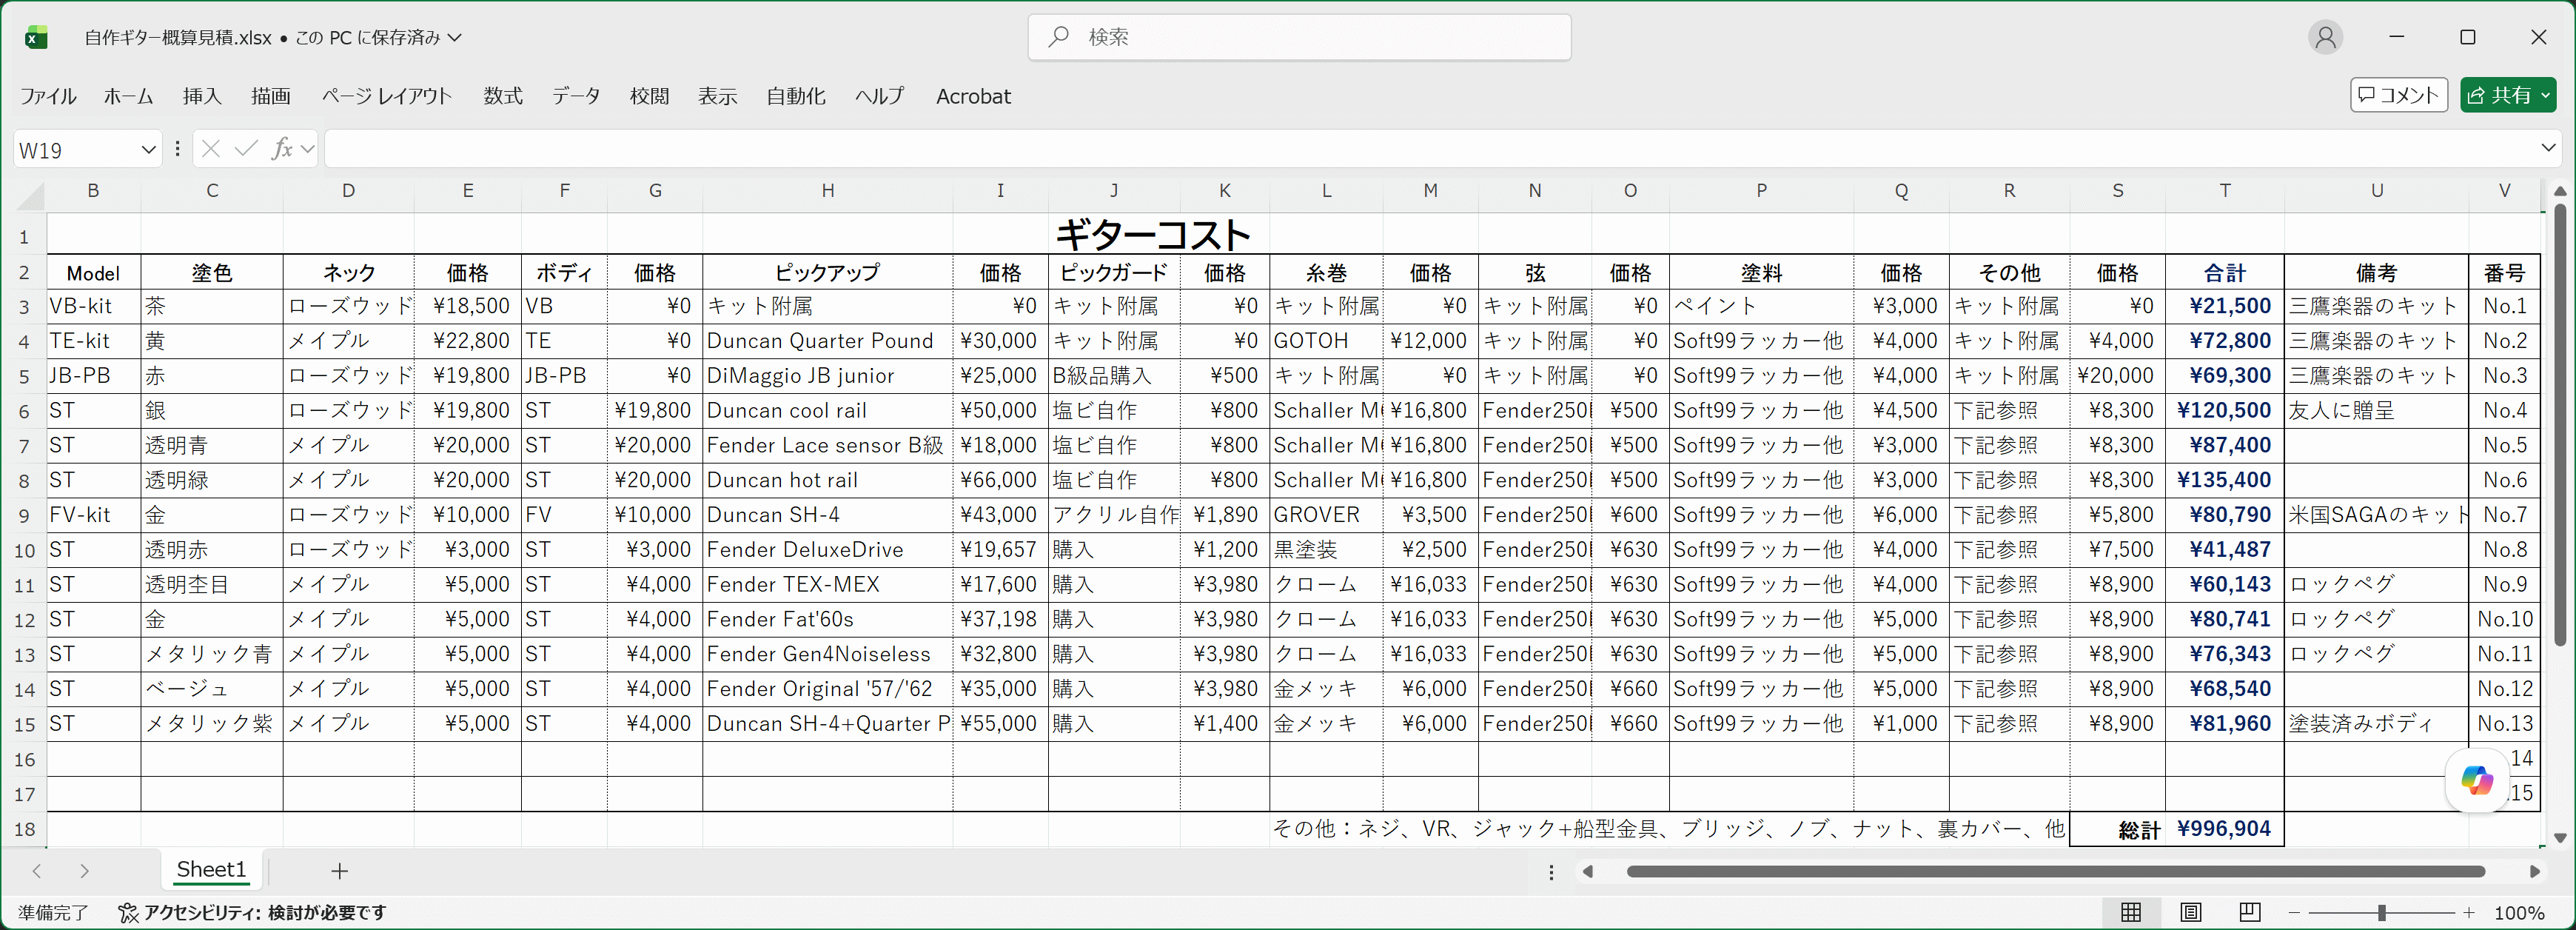Switch to the 数式 tab

tap(503, 96)
